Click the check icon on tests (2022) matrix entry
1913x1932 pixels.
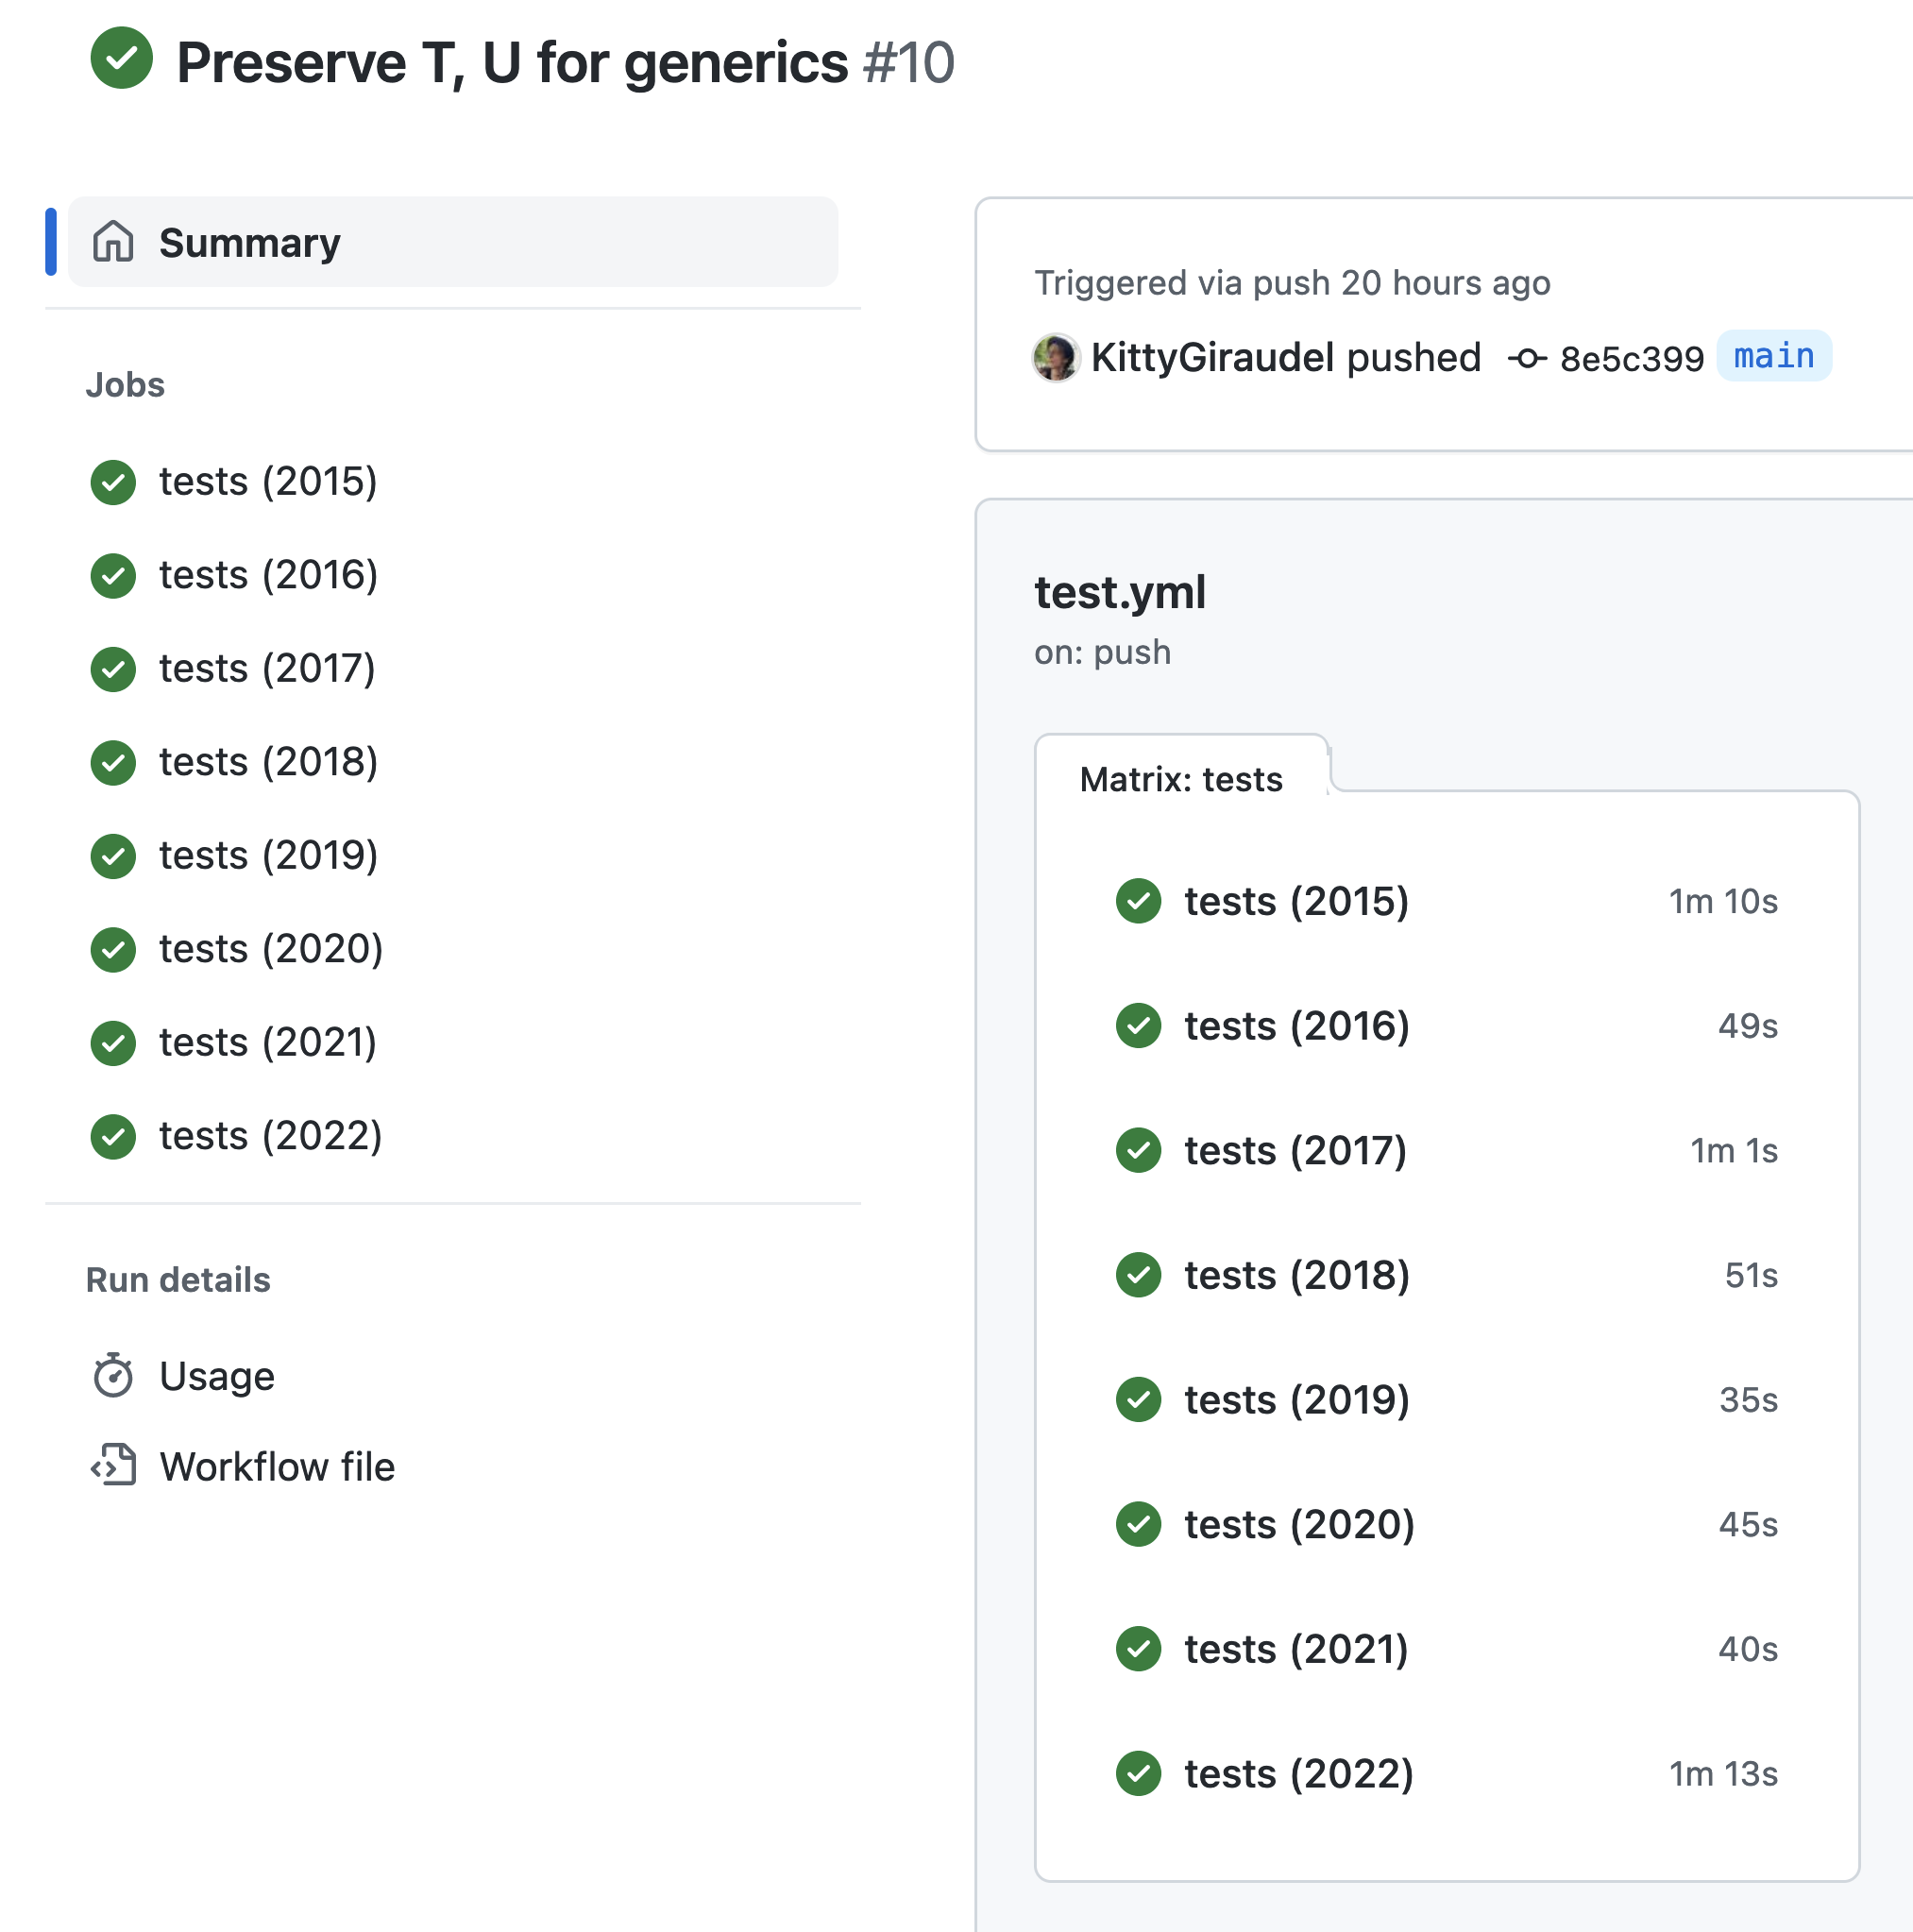[1138, 1773]
